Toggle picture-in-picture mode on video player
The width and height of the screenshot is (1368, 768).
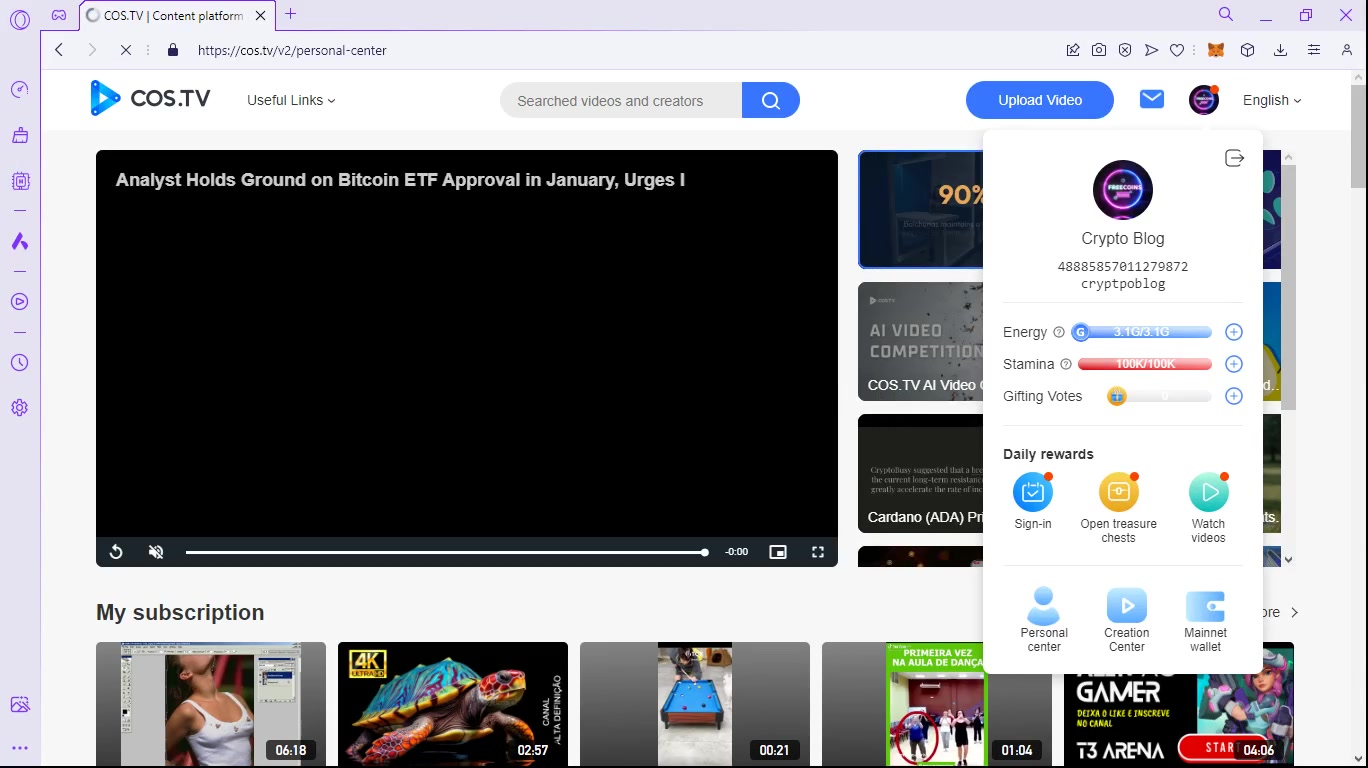pyautogui.click(x=778, y=552)
